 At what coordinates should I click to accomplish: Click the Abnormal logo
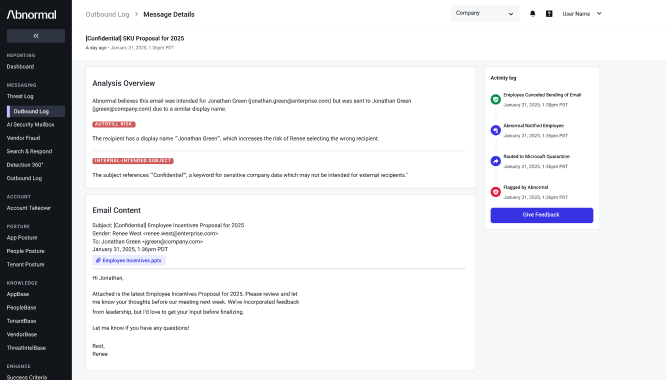31,14
